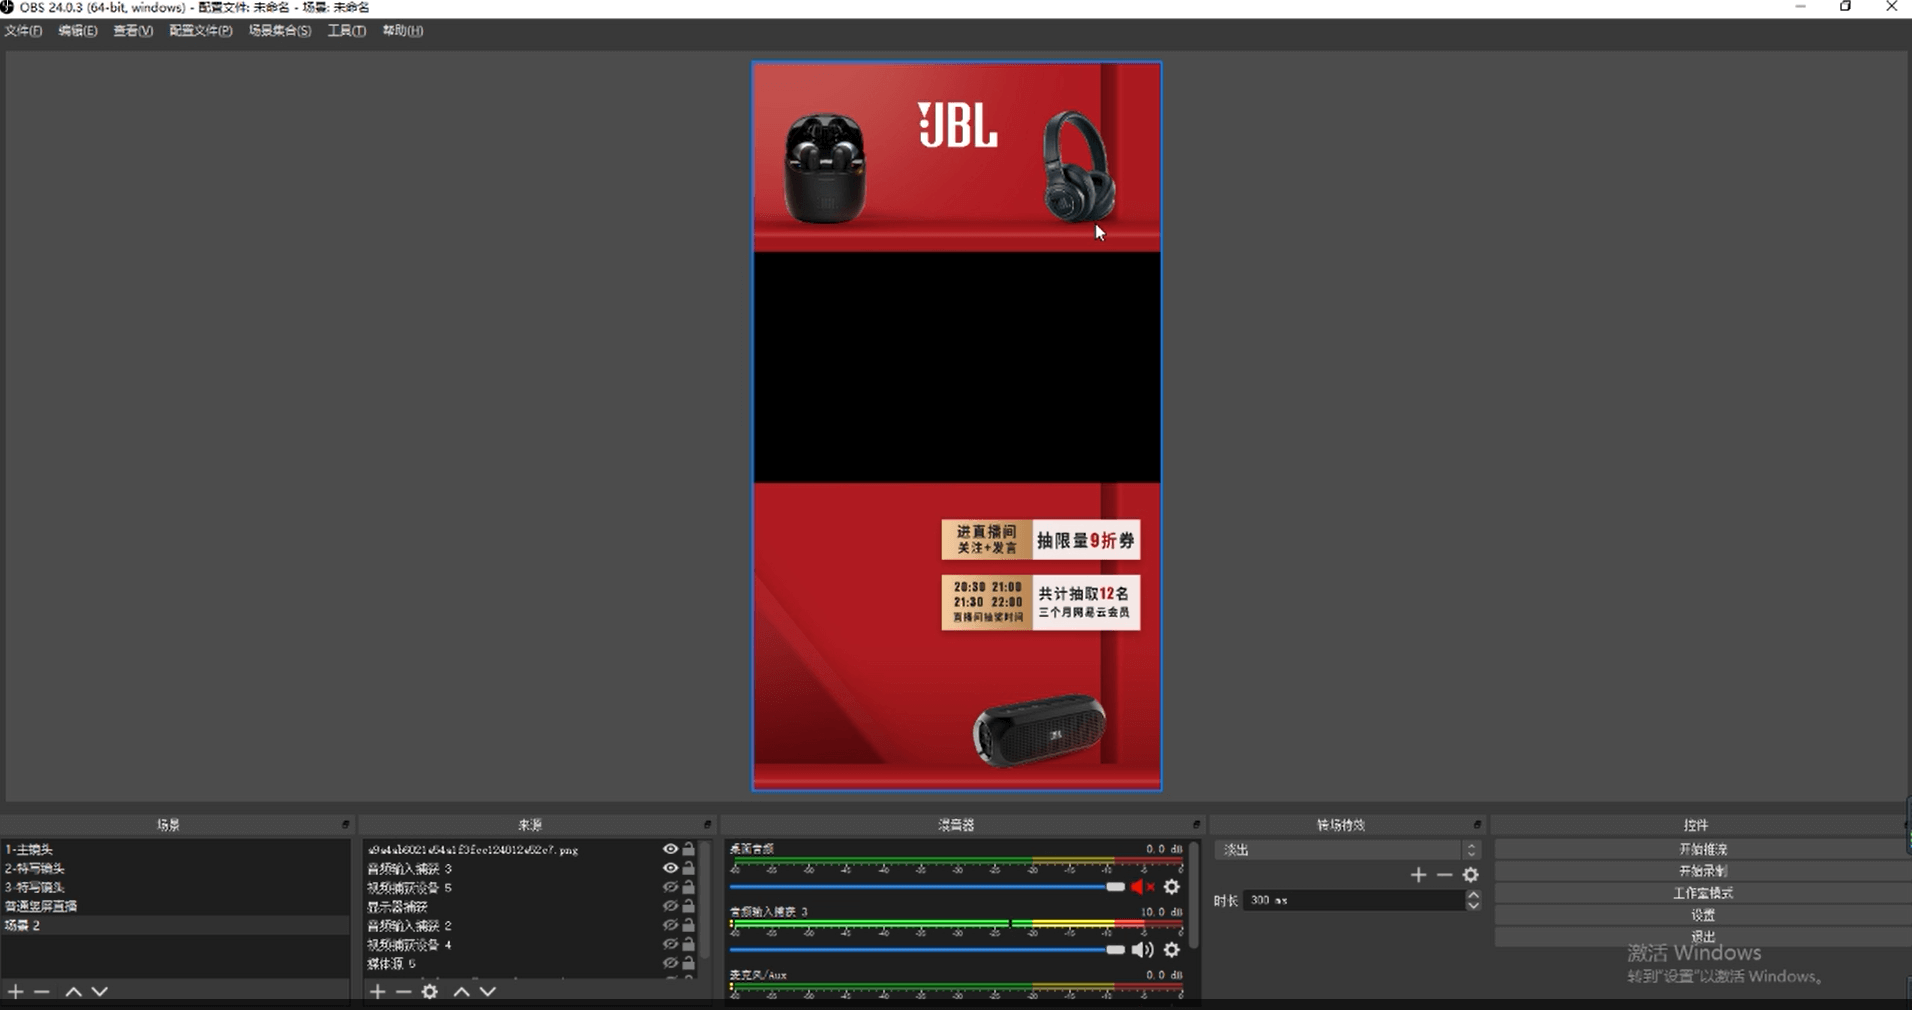1912x1010 pixels.
Task: Adjust 桌面音频 volume slider
Action: [927, 887]
